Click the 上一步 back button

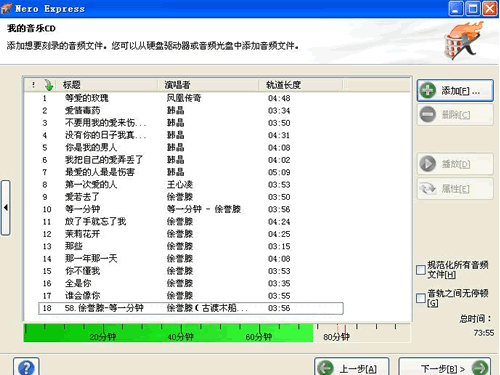352,367
